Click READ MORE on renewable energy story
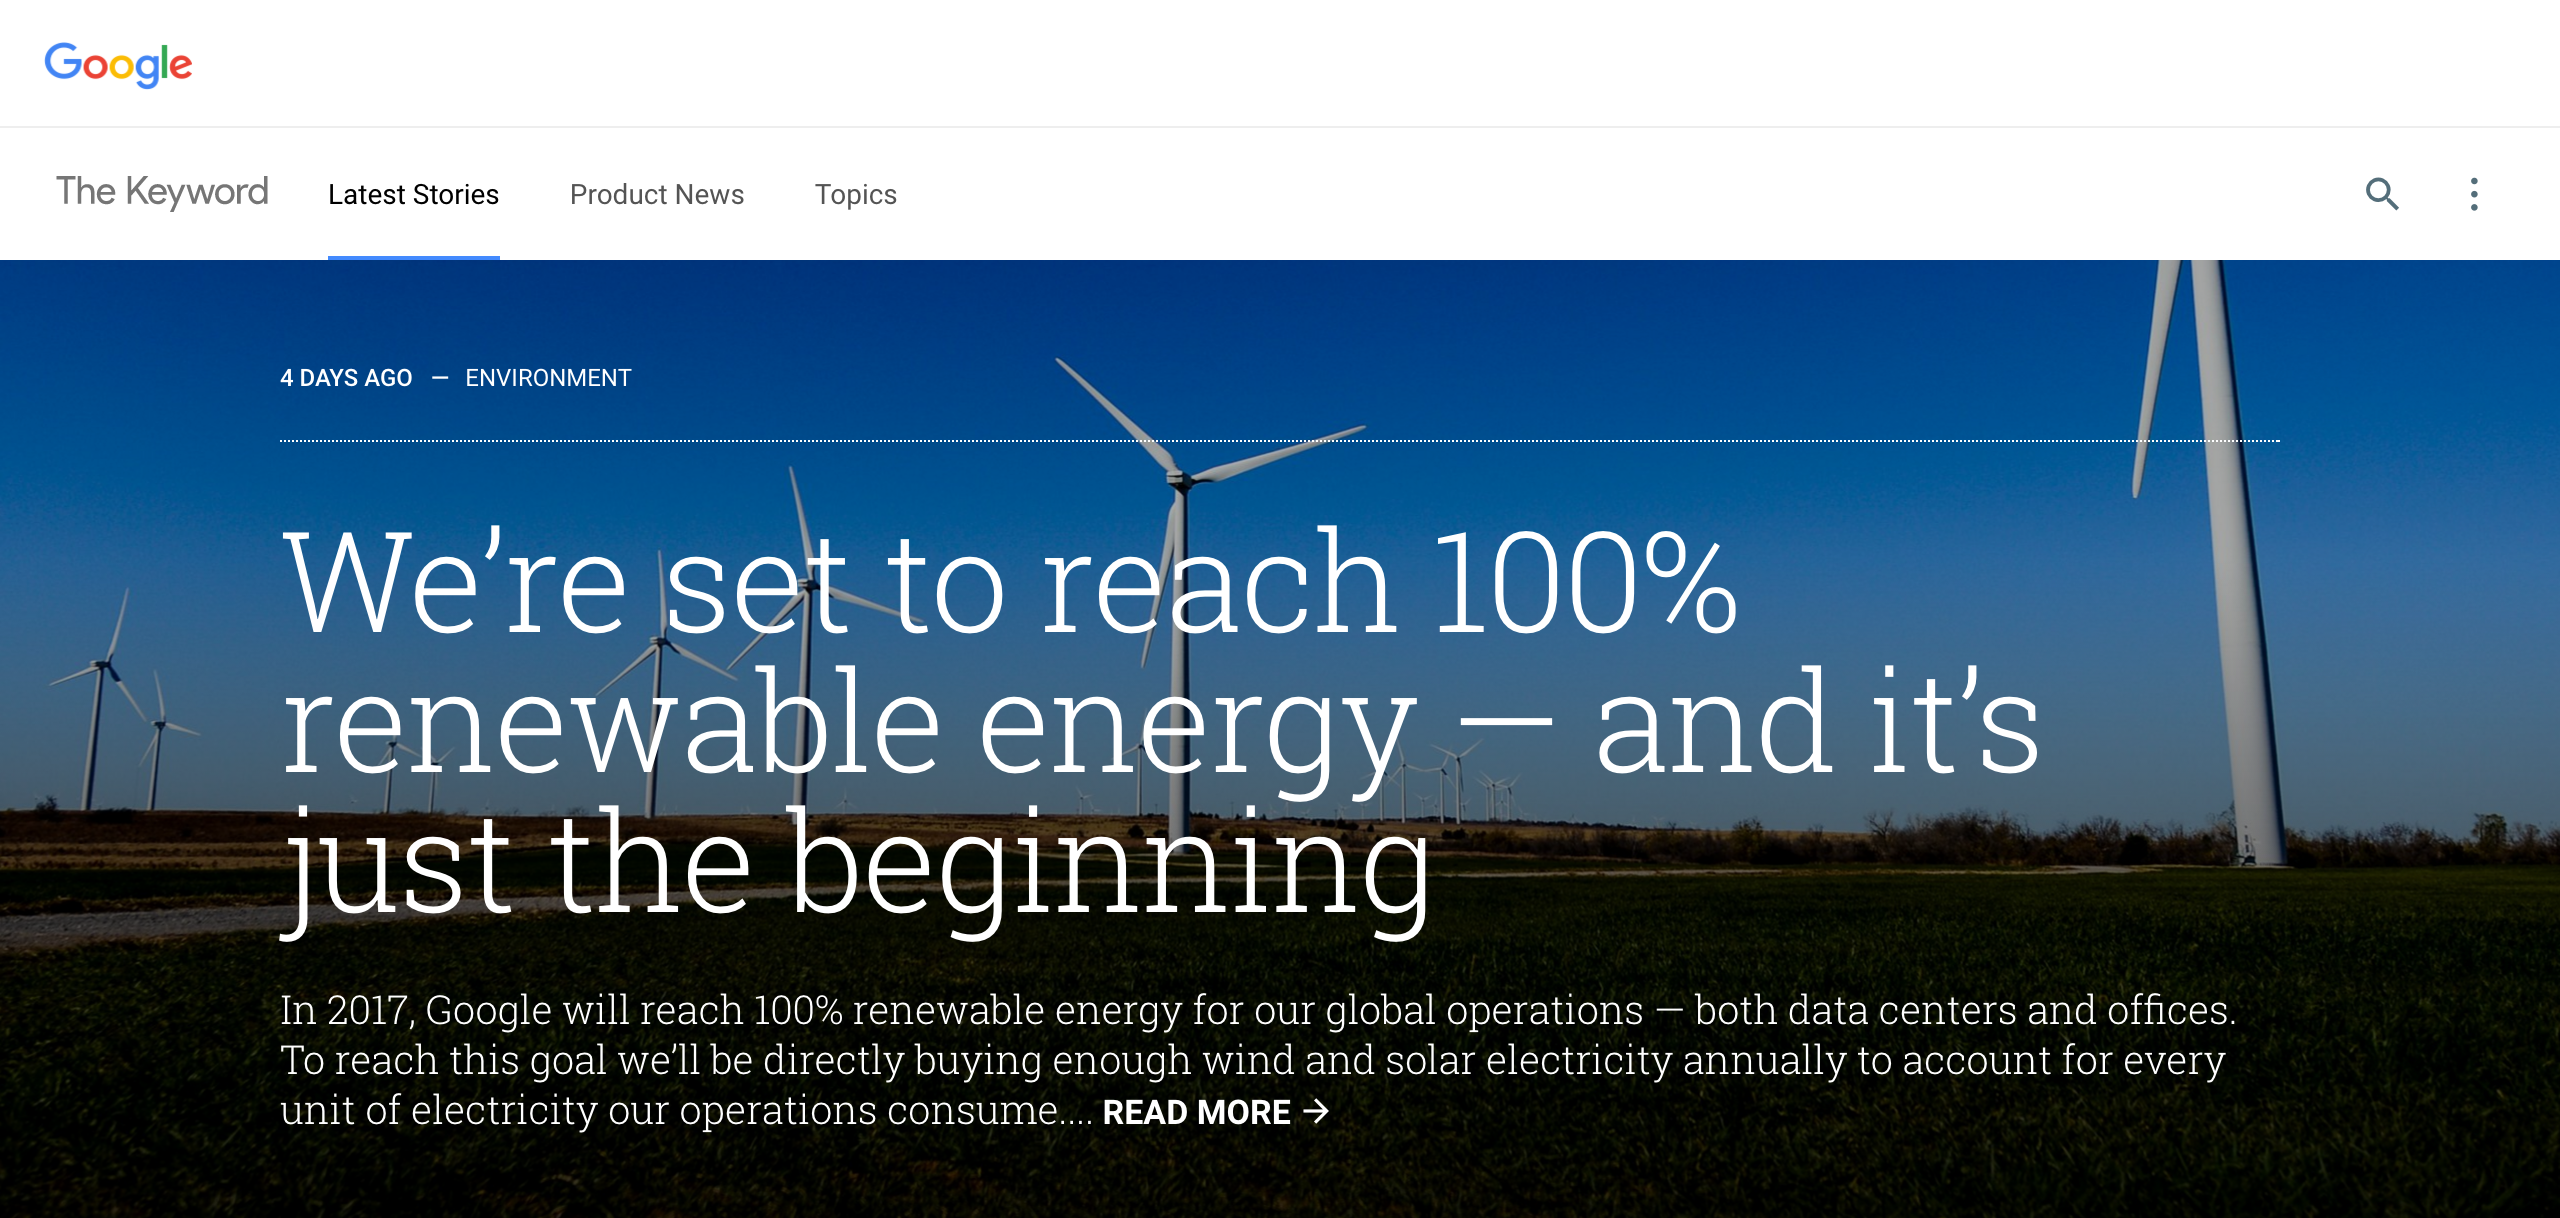 click(1196, 1112)
